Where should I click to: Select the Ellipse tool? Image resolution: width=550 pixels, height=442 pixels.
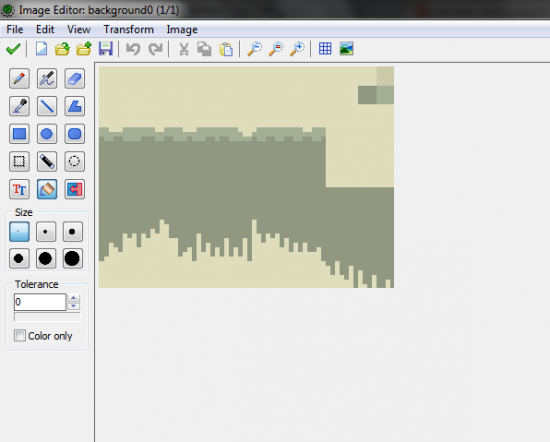pyautogui.click(x=47, y=134)
